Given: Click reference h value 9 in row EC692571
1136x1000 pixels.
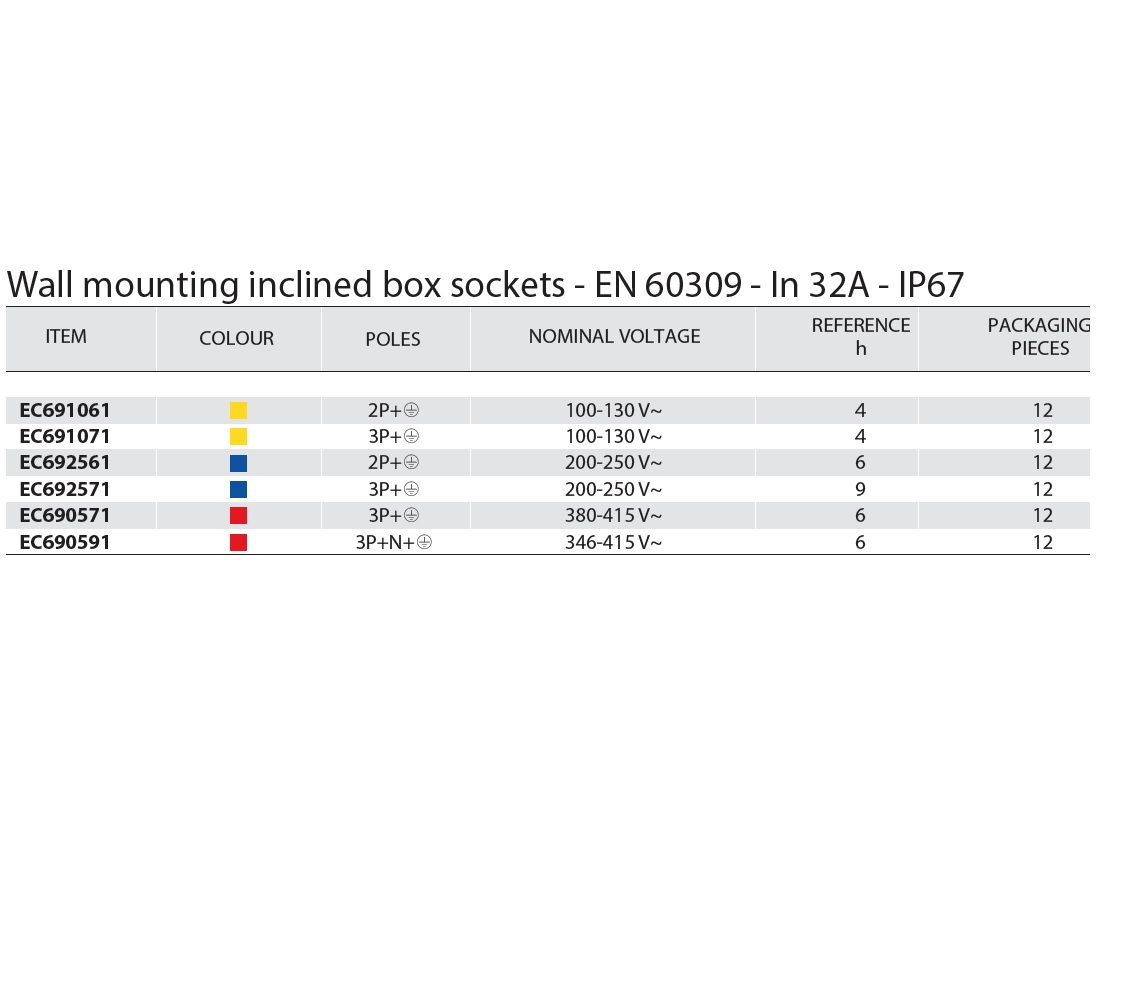Looking at the screenshot, I should pos(860,489).
